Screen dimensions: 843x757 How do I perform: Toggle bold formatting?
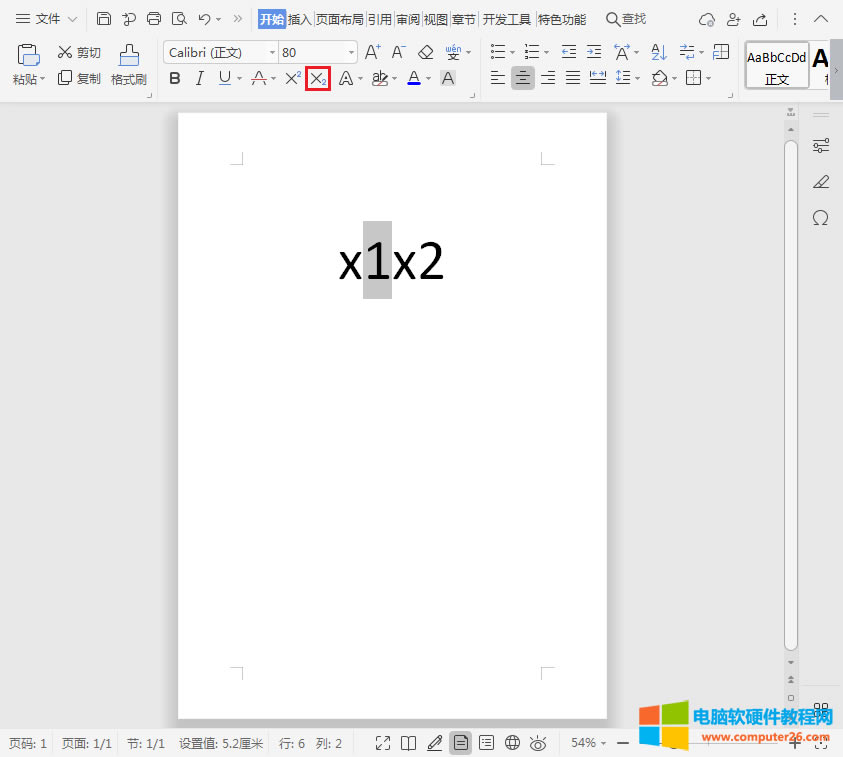pyautogui.click(x=175, y=78)
